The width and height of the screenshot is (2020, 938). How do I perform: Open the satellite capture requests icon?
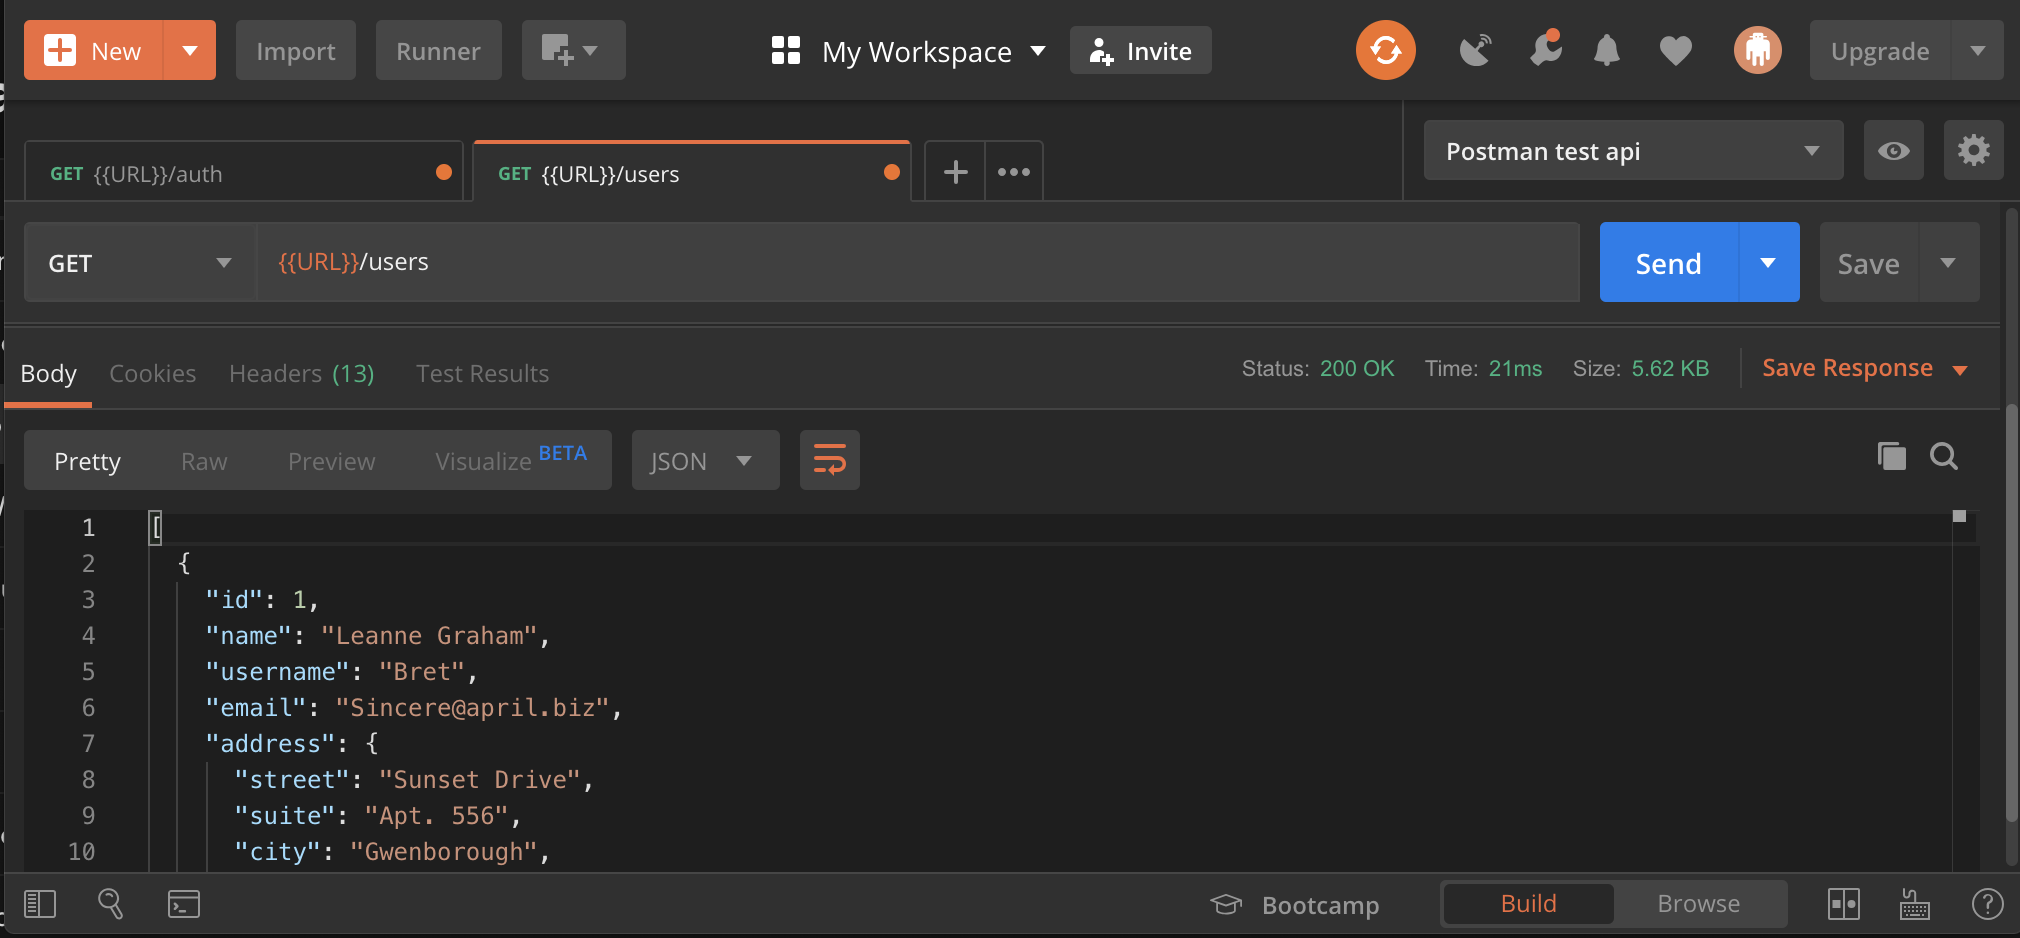(1475, 50)
